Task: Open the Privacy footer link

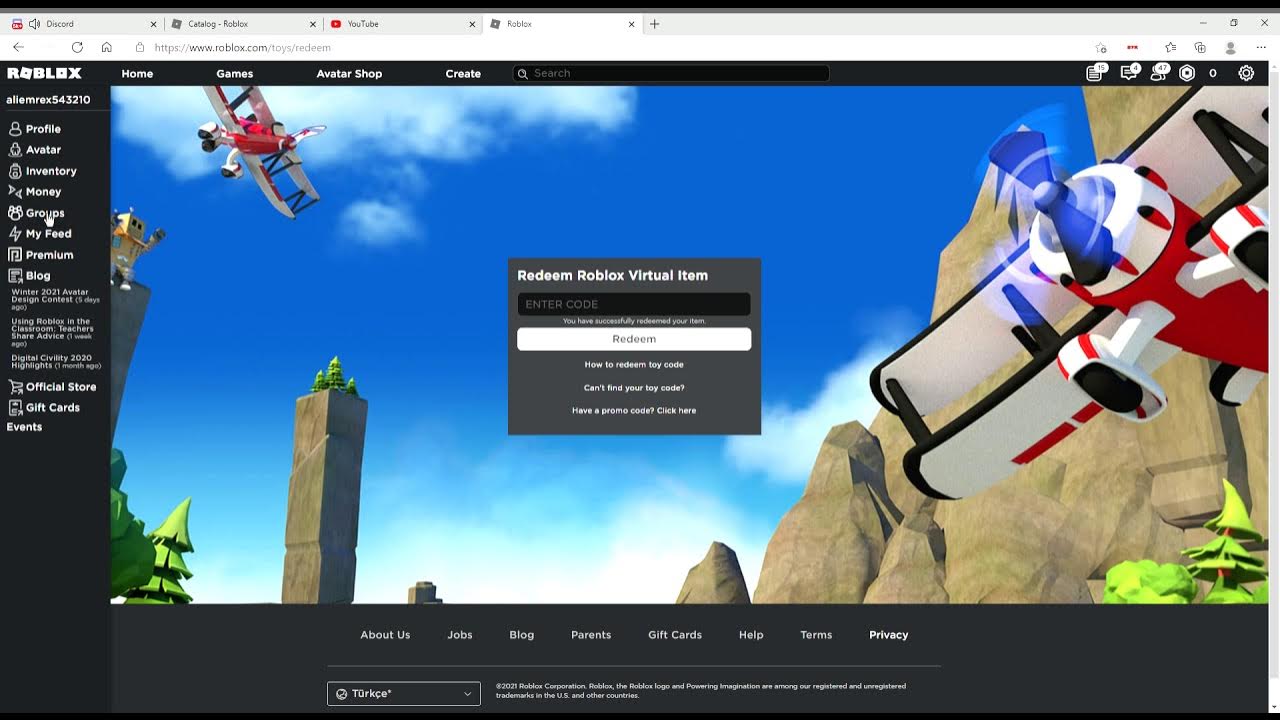Action: pos(889,635)
